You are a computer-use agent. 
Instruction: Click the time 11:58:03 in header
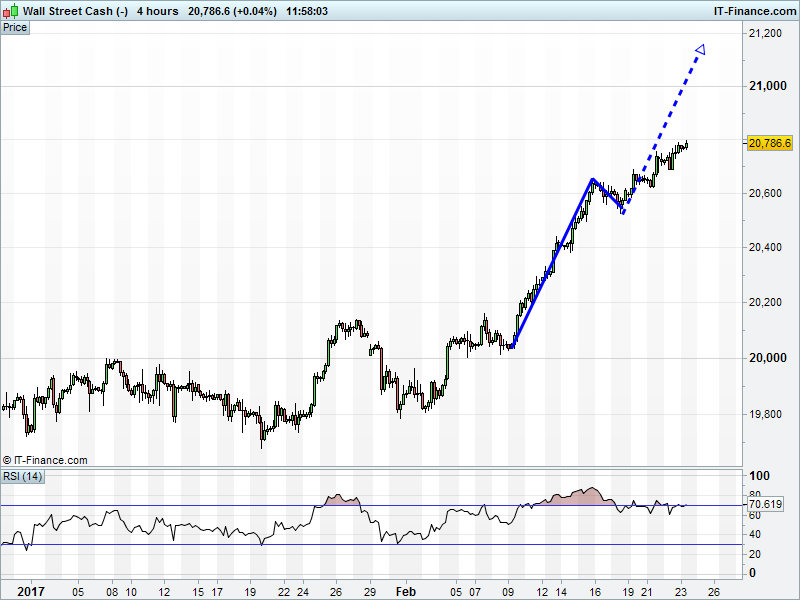point(307,11)
